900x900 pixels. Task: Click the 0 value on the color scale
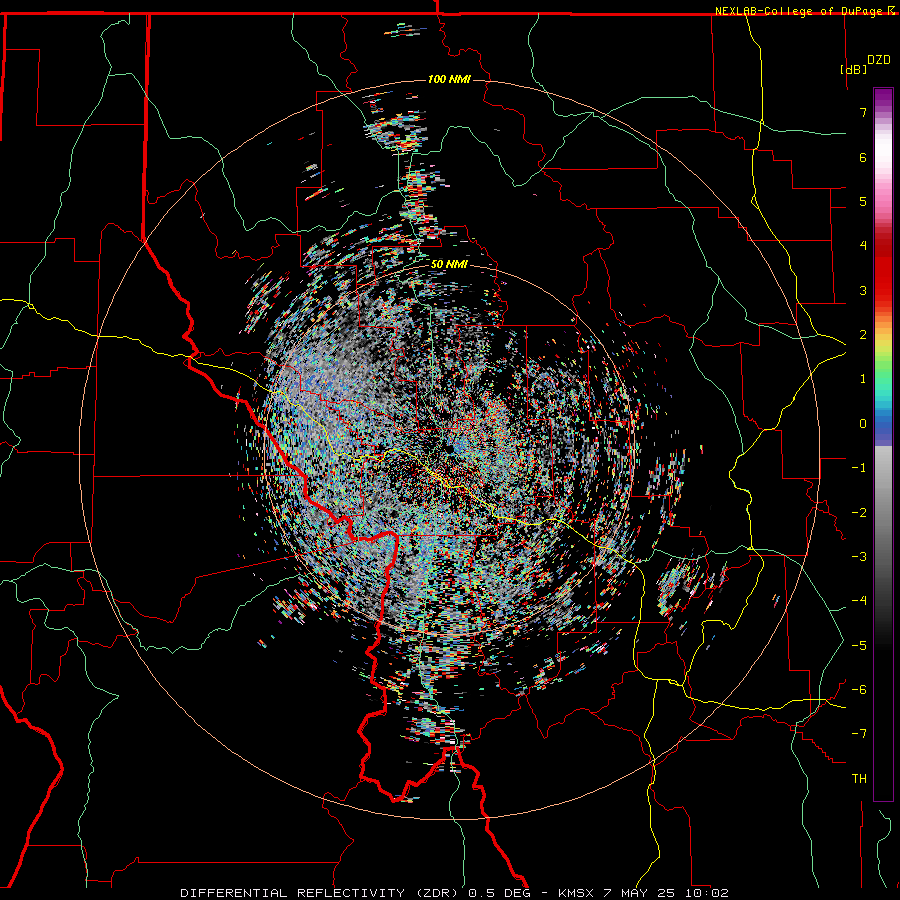(863, 424)
